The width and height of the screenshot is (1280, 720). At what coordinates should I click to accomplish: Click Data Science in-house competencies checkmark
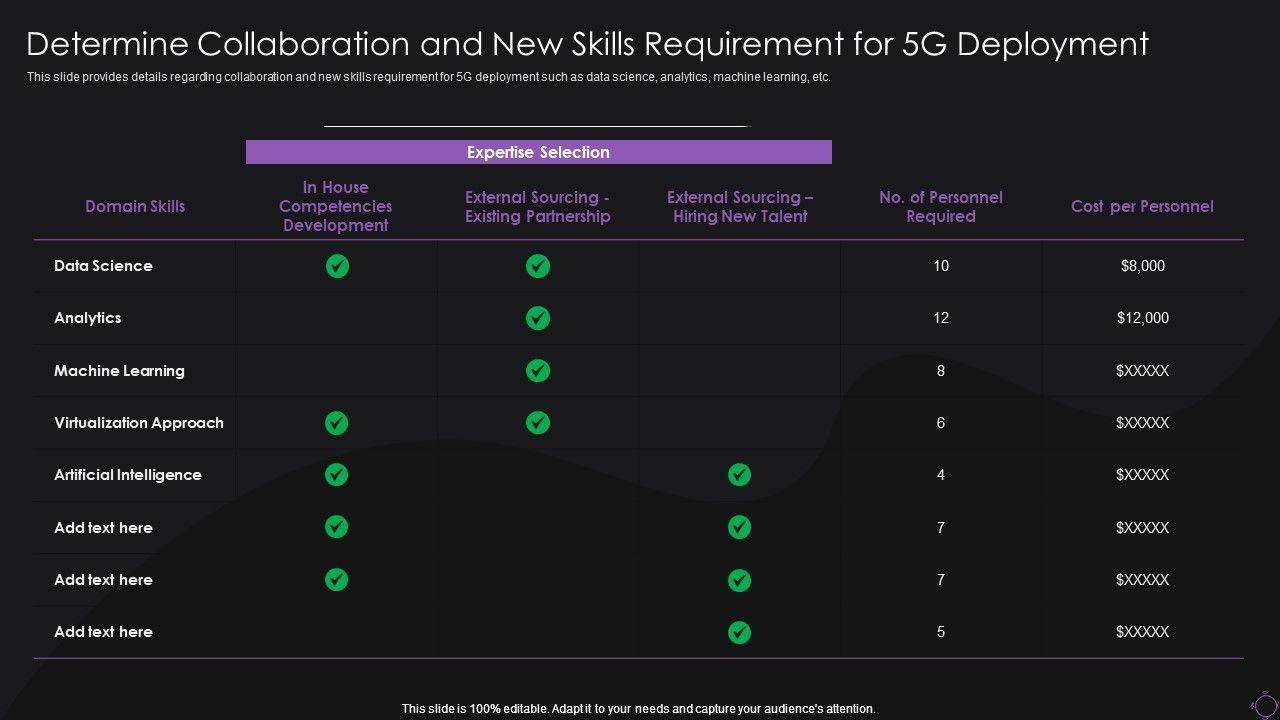click(x=337, y=266)
